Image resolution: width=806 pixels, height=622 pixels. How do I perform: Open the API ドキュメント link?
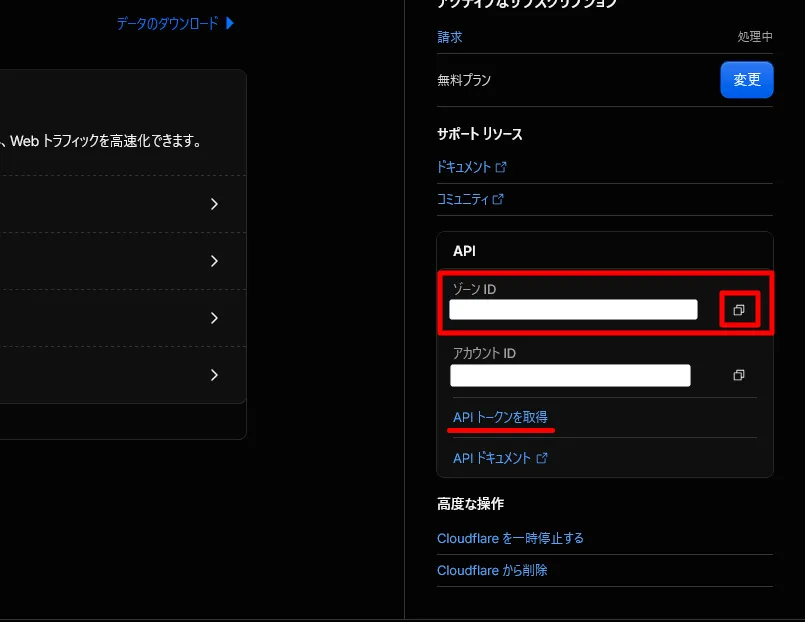500,458
